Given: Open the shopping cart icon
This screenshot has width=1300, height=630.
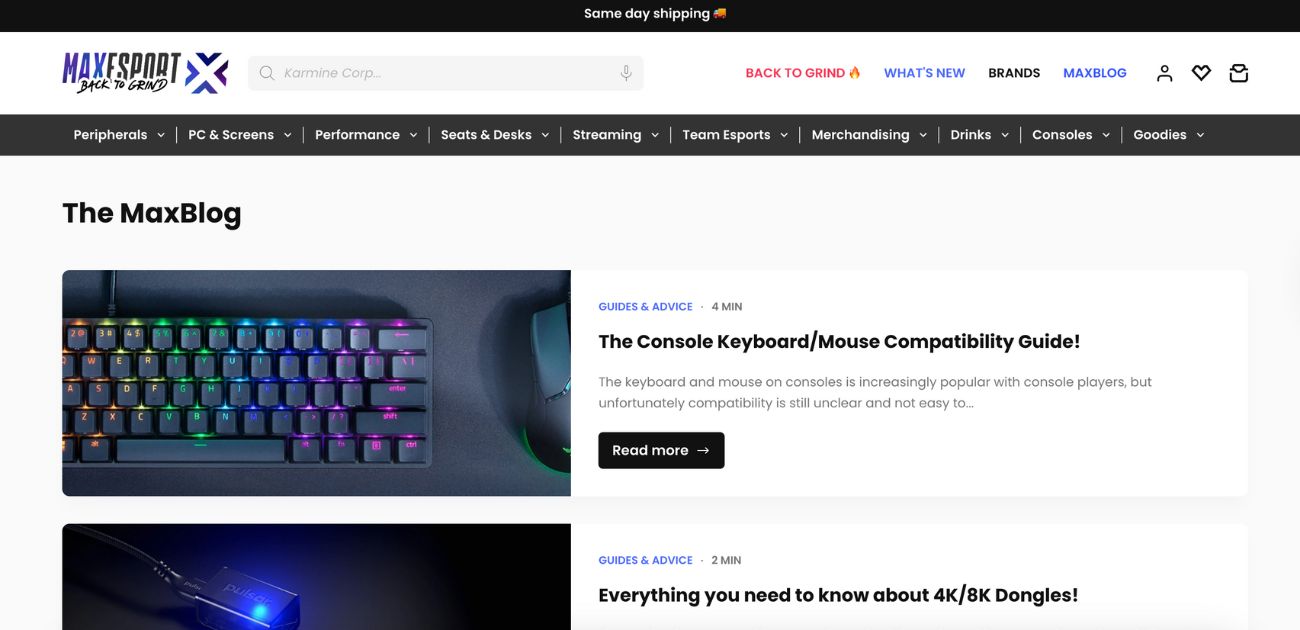Looking at the screenshot, I should (1239, 73).
